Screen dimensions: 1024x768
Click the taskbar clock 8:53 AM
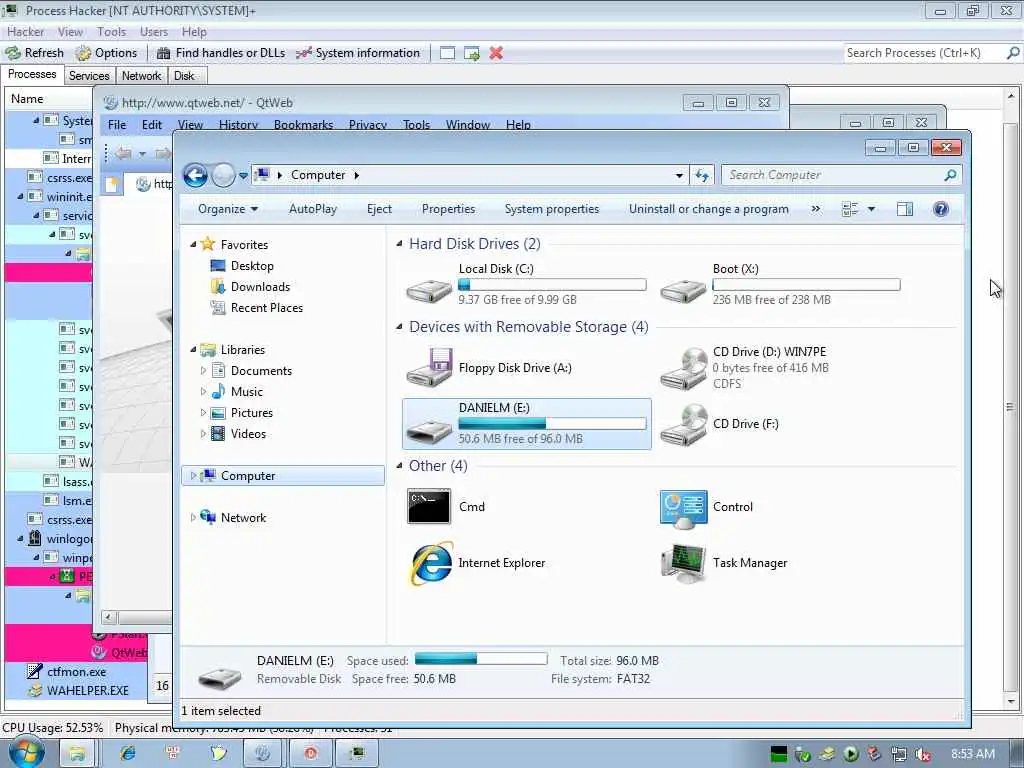pyautogui.click(x=973, y=754)
